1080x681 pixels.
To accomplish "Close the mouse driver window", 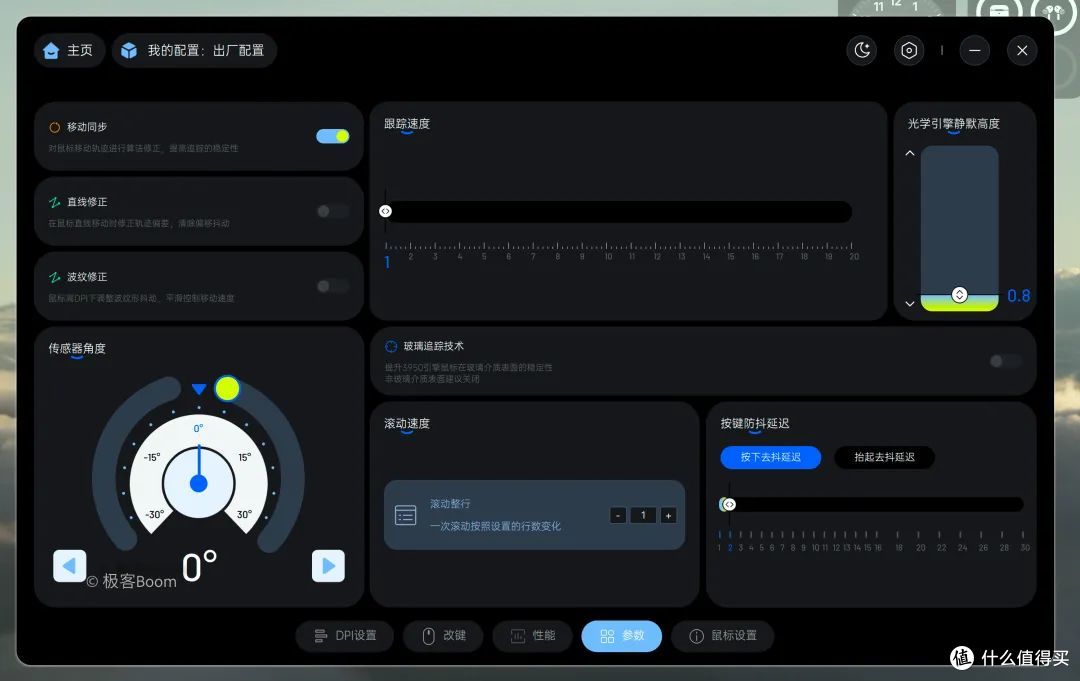I will point(1022,50).
